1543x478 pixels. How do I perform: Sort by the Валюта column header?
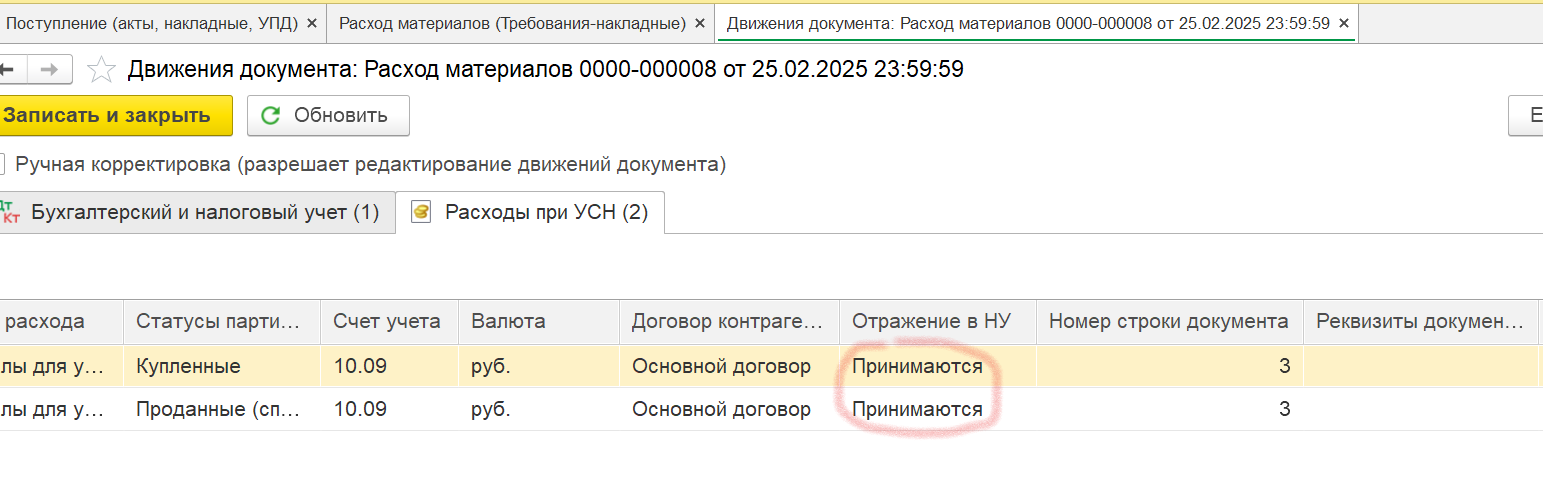pyautogui.click(x=508, y=322)
